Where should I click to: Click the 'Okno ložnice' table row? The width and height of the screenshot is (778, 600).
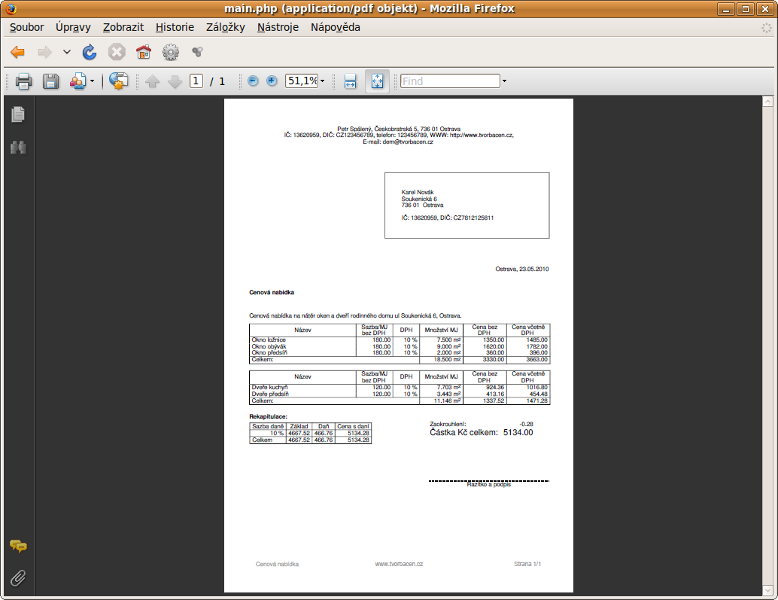[399, 340]
